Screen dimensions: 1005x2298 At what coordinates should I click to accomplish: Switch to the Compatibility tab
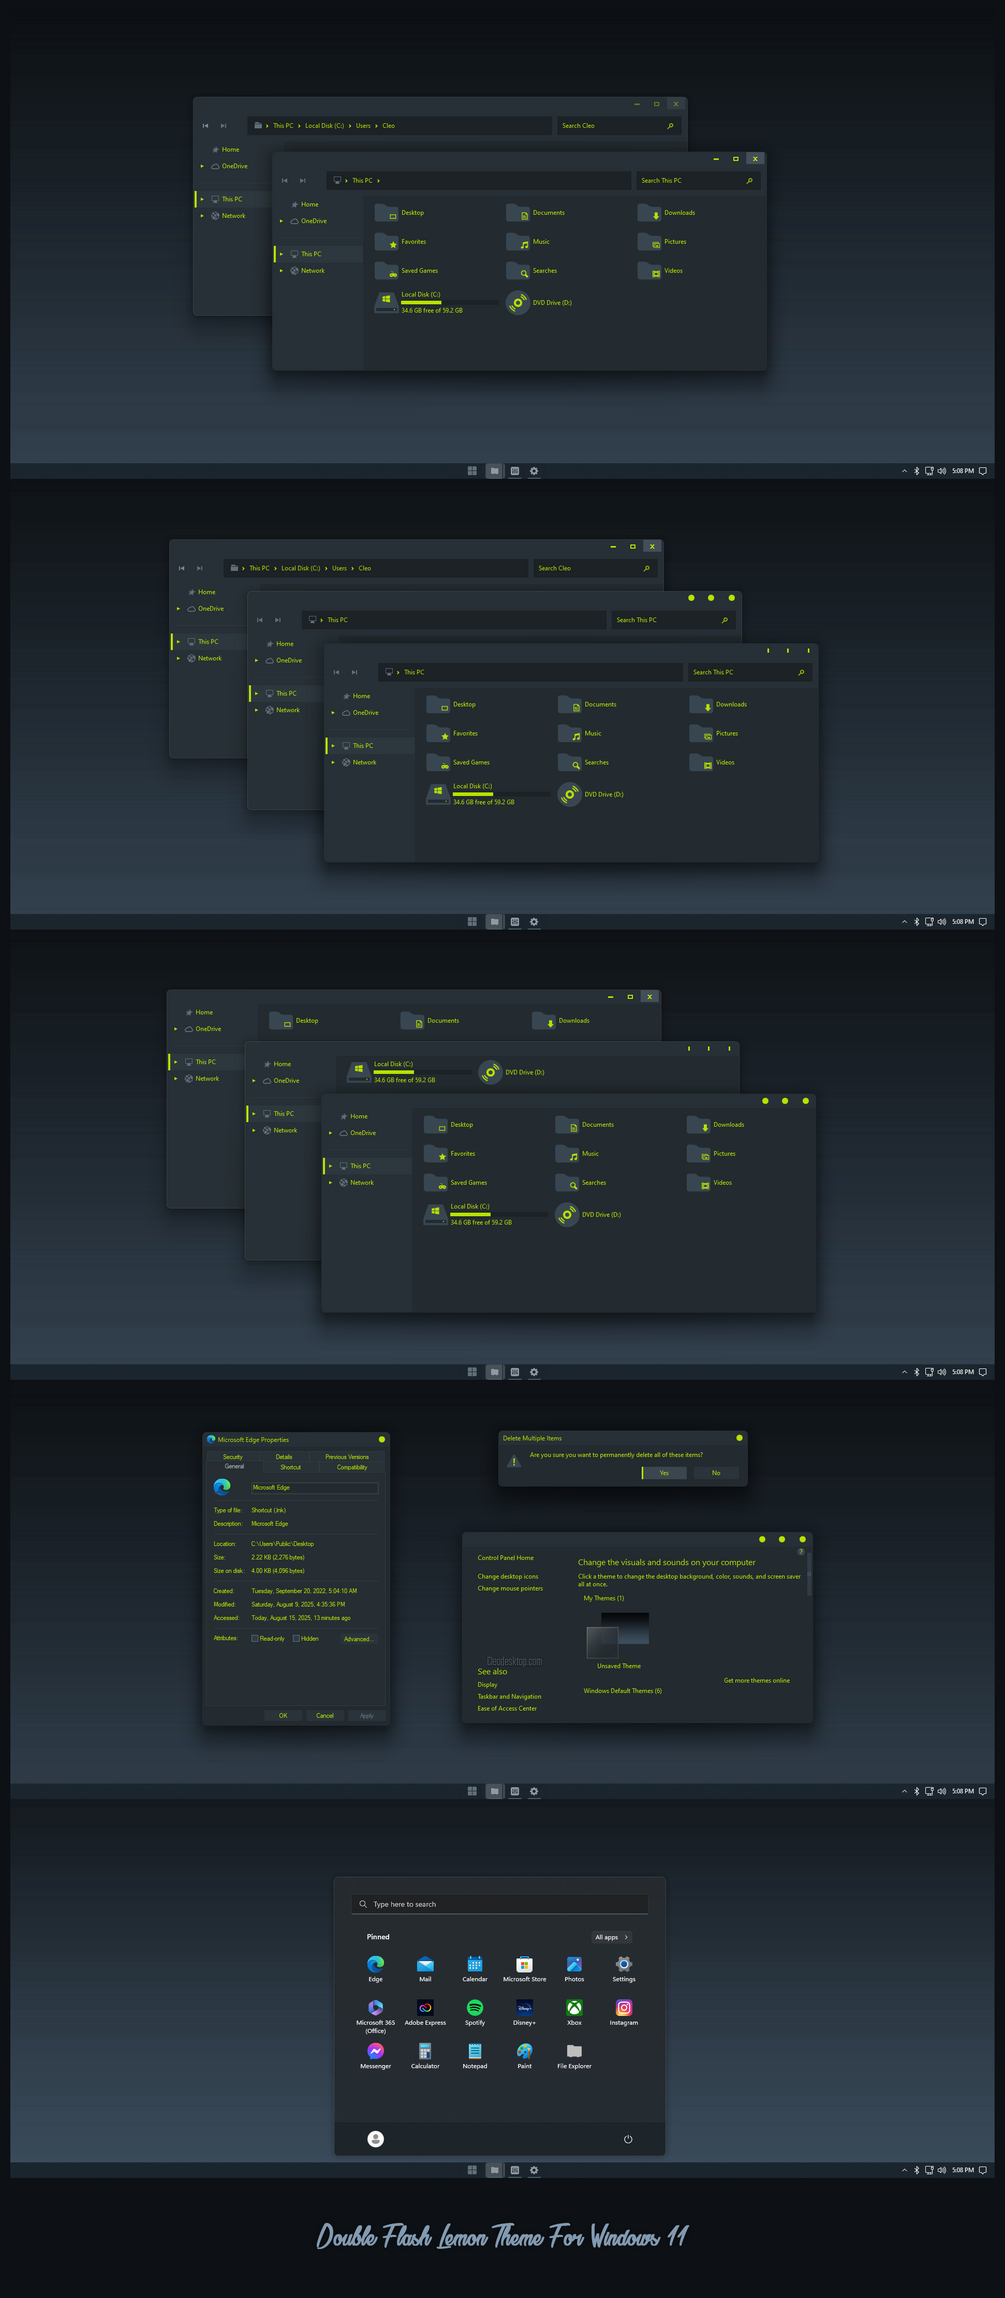[x=352, y=1467]
